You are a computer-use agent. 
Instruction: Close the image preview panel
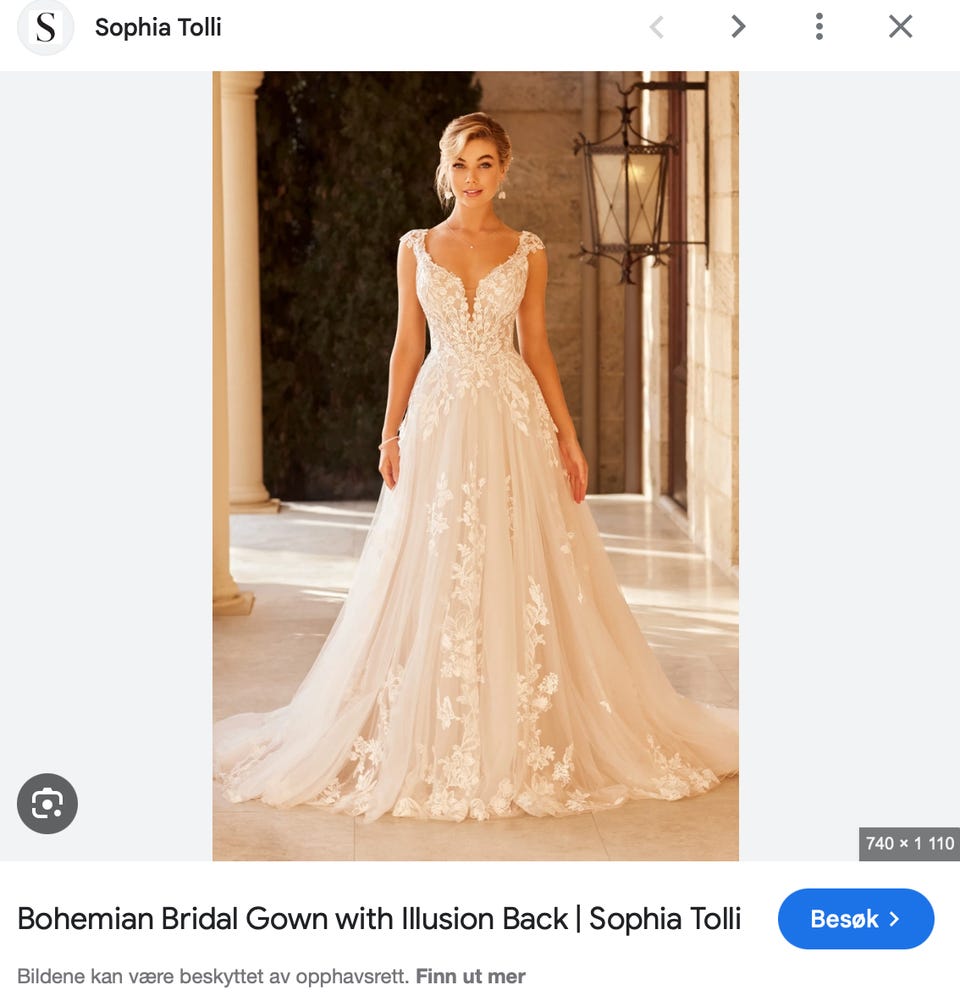coord(900,27)
